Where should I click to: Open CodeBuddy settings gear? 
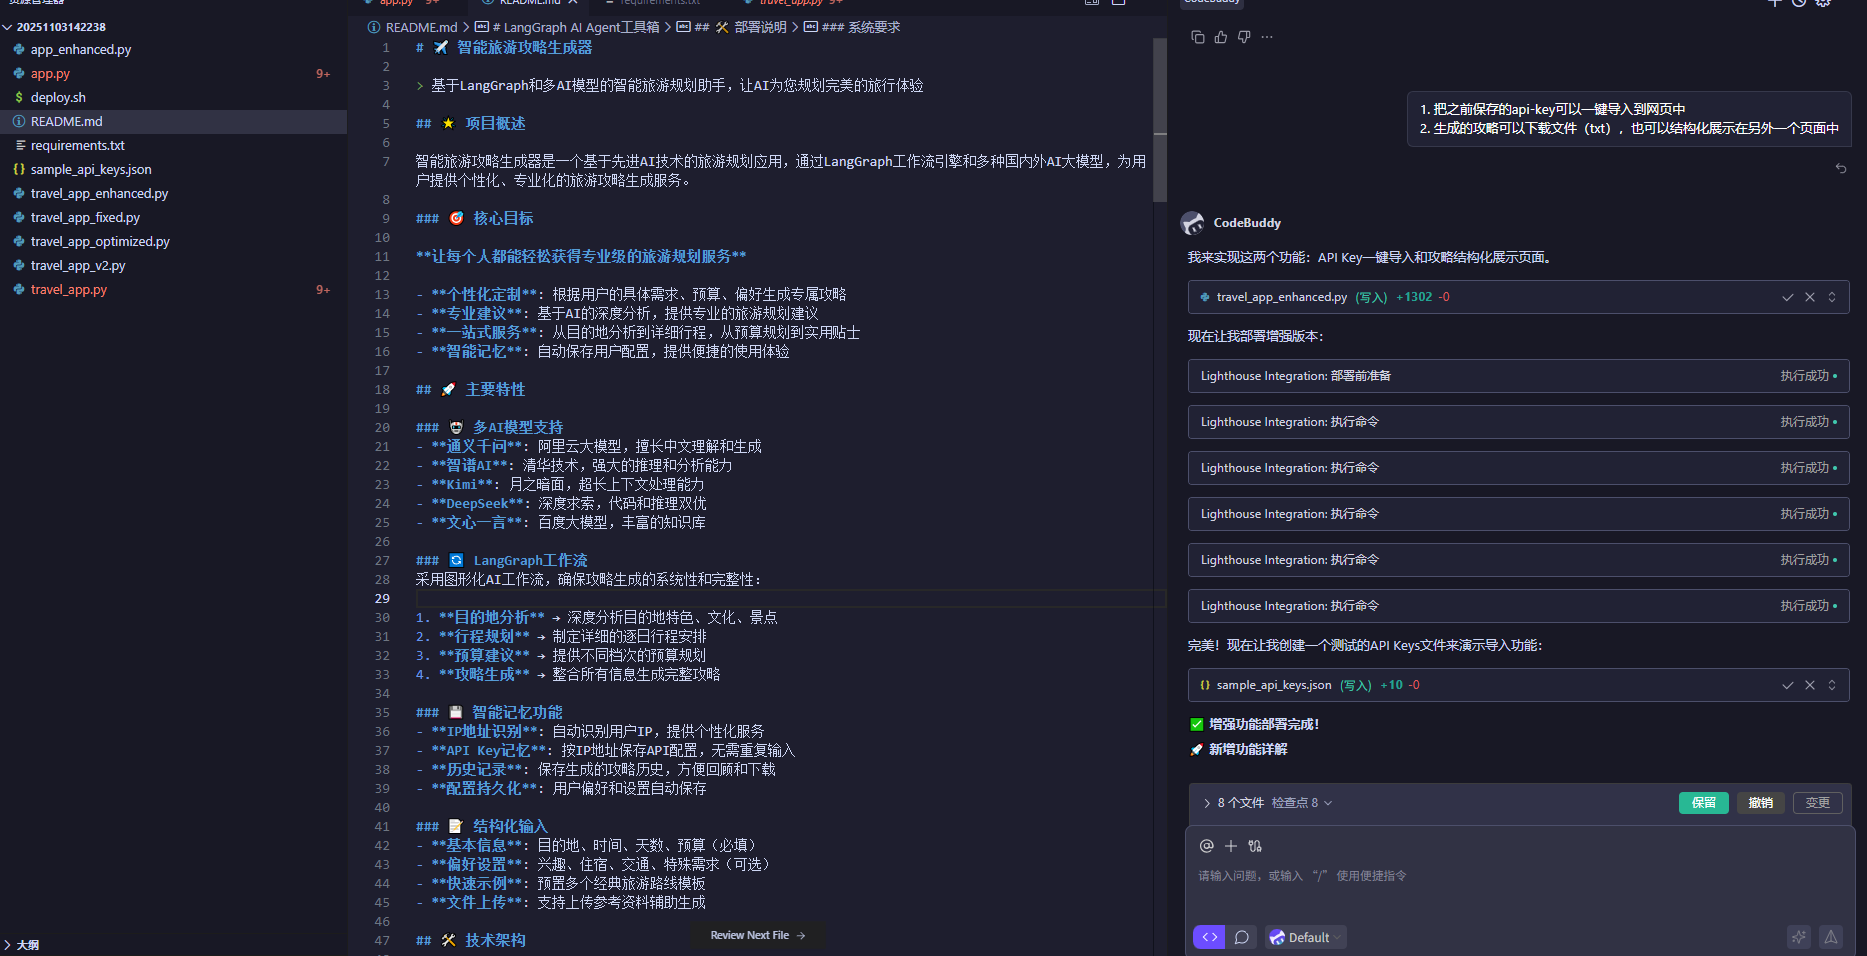pos(1825,4)
